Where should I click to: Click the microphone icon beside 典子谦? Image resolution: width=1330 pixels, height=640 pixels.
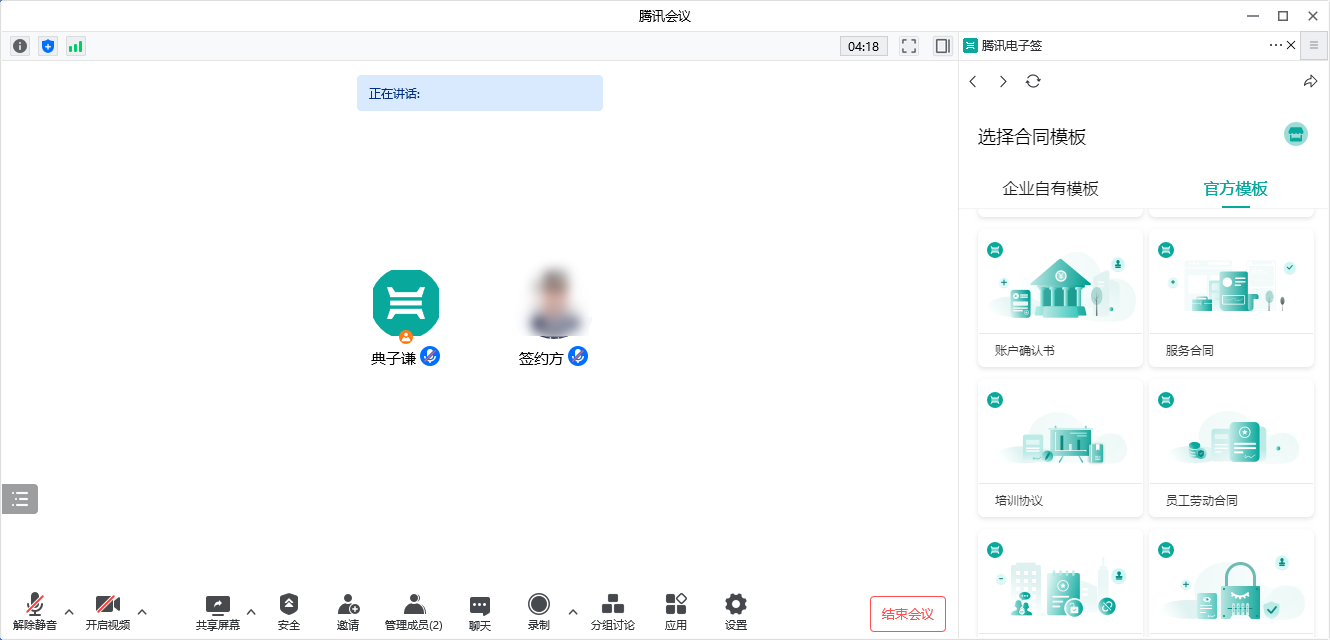(x=430, y=356)
